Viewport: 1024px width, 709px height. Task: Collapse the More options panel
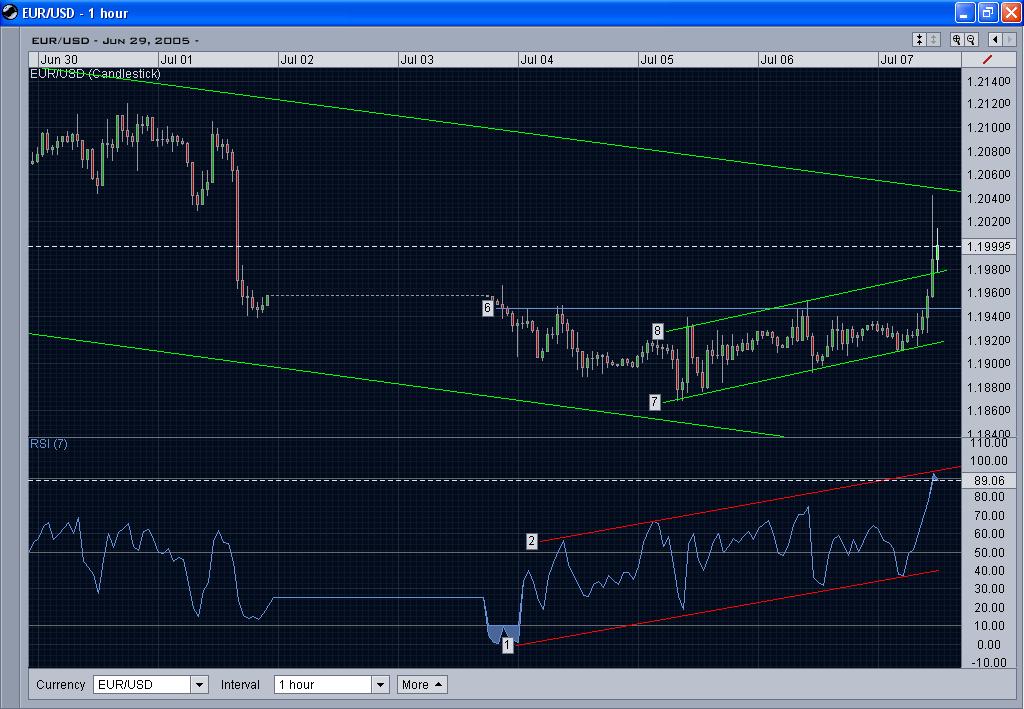[421, 684]
